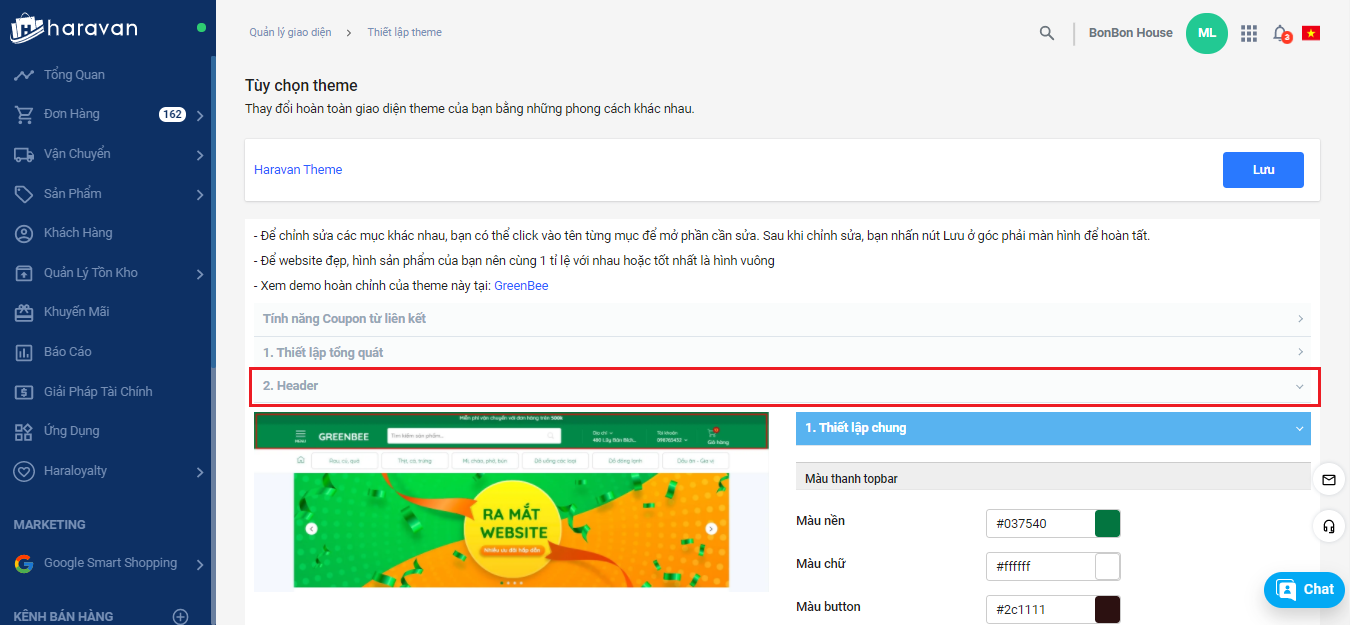
Task: Open Báo Cáo menu item
Action: 68,352
